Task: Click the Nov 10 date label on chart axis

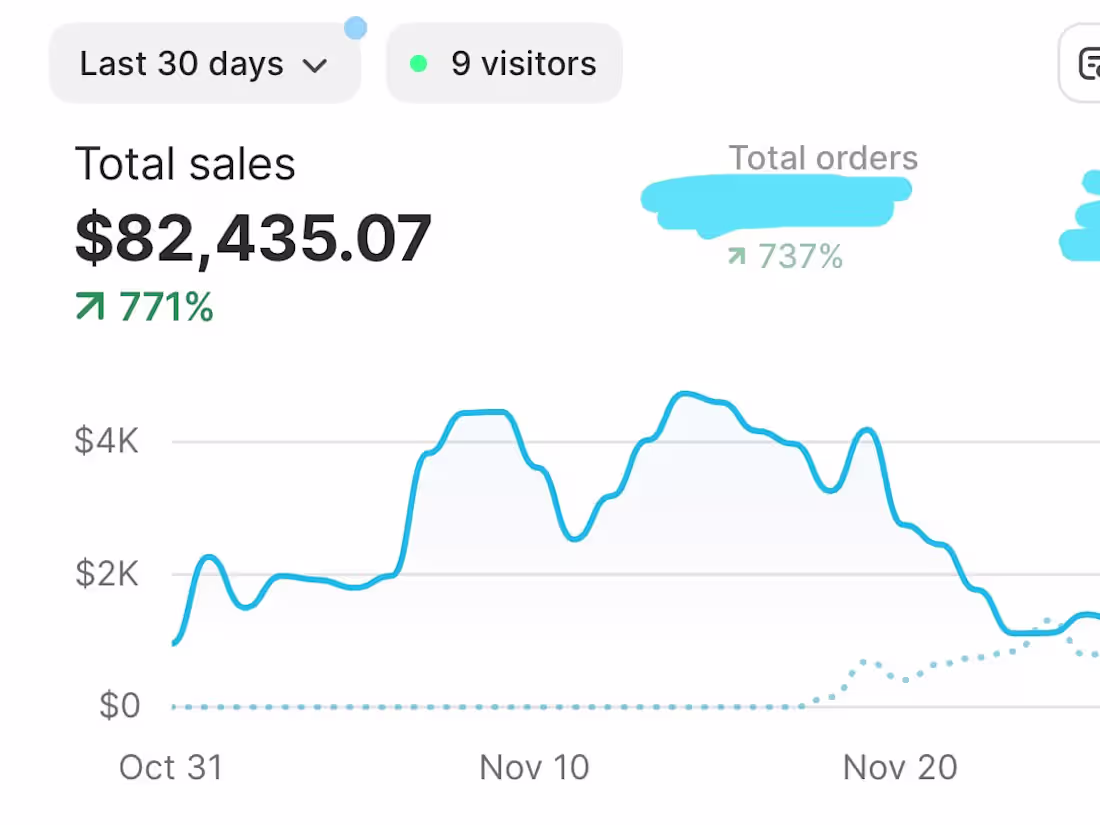Action: pyautogui.click(x=535, y=767)
